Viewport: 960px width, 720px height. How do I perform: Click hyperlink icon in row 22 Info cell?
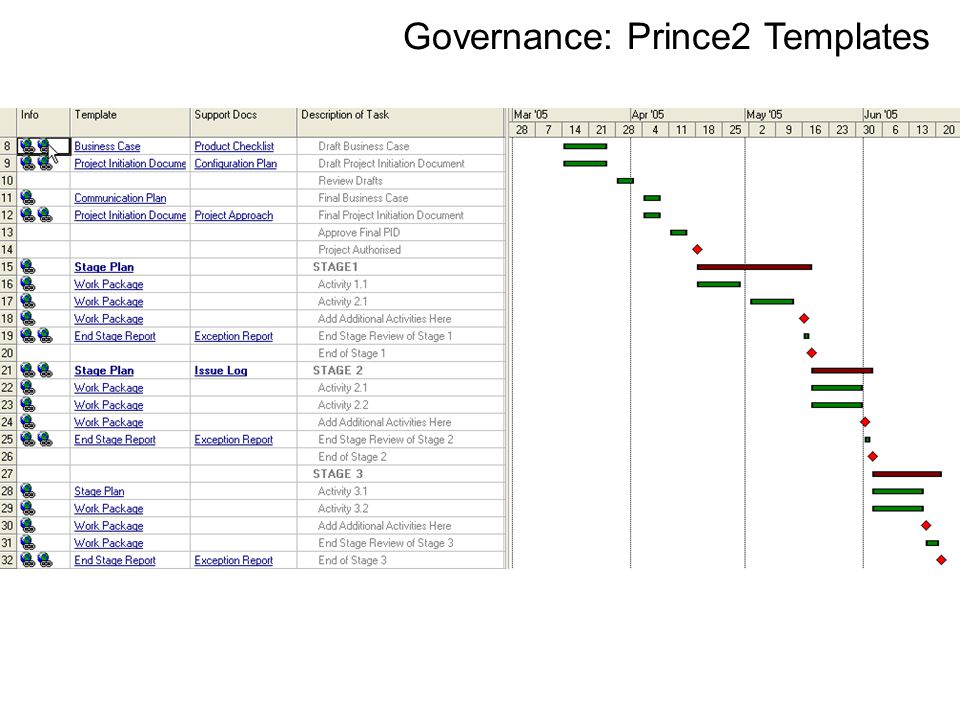[28, 388]
